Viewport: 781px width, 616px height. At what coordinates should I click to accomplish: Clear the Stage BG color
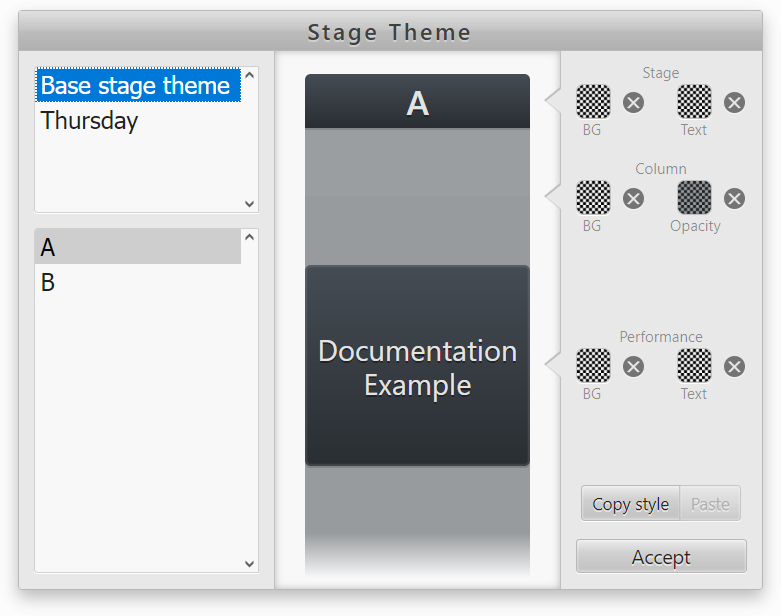click(634, 102)
